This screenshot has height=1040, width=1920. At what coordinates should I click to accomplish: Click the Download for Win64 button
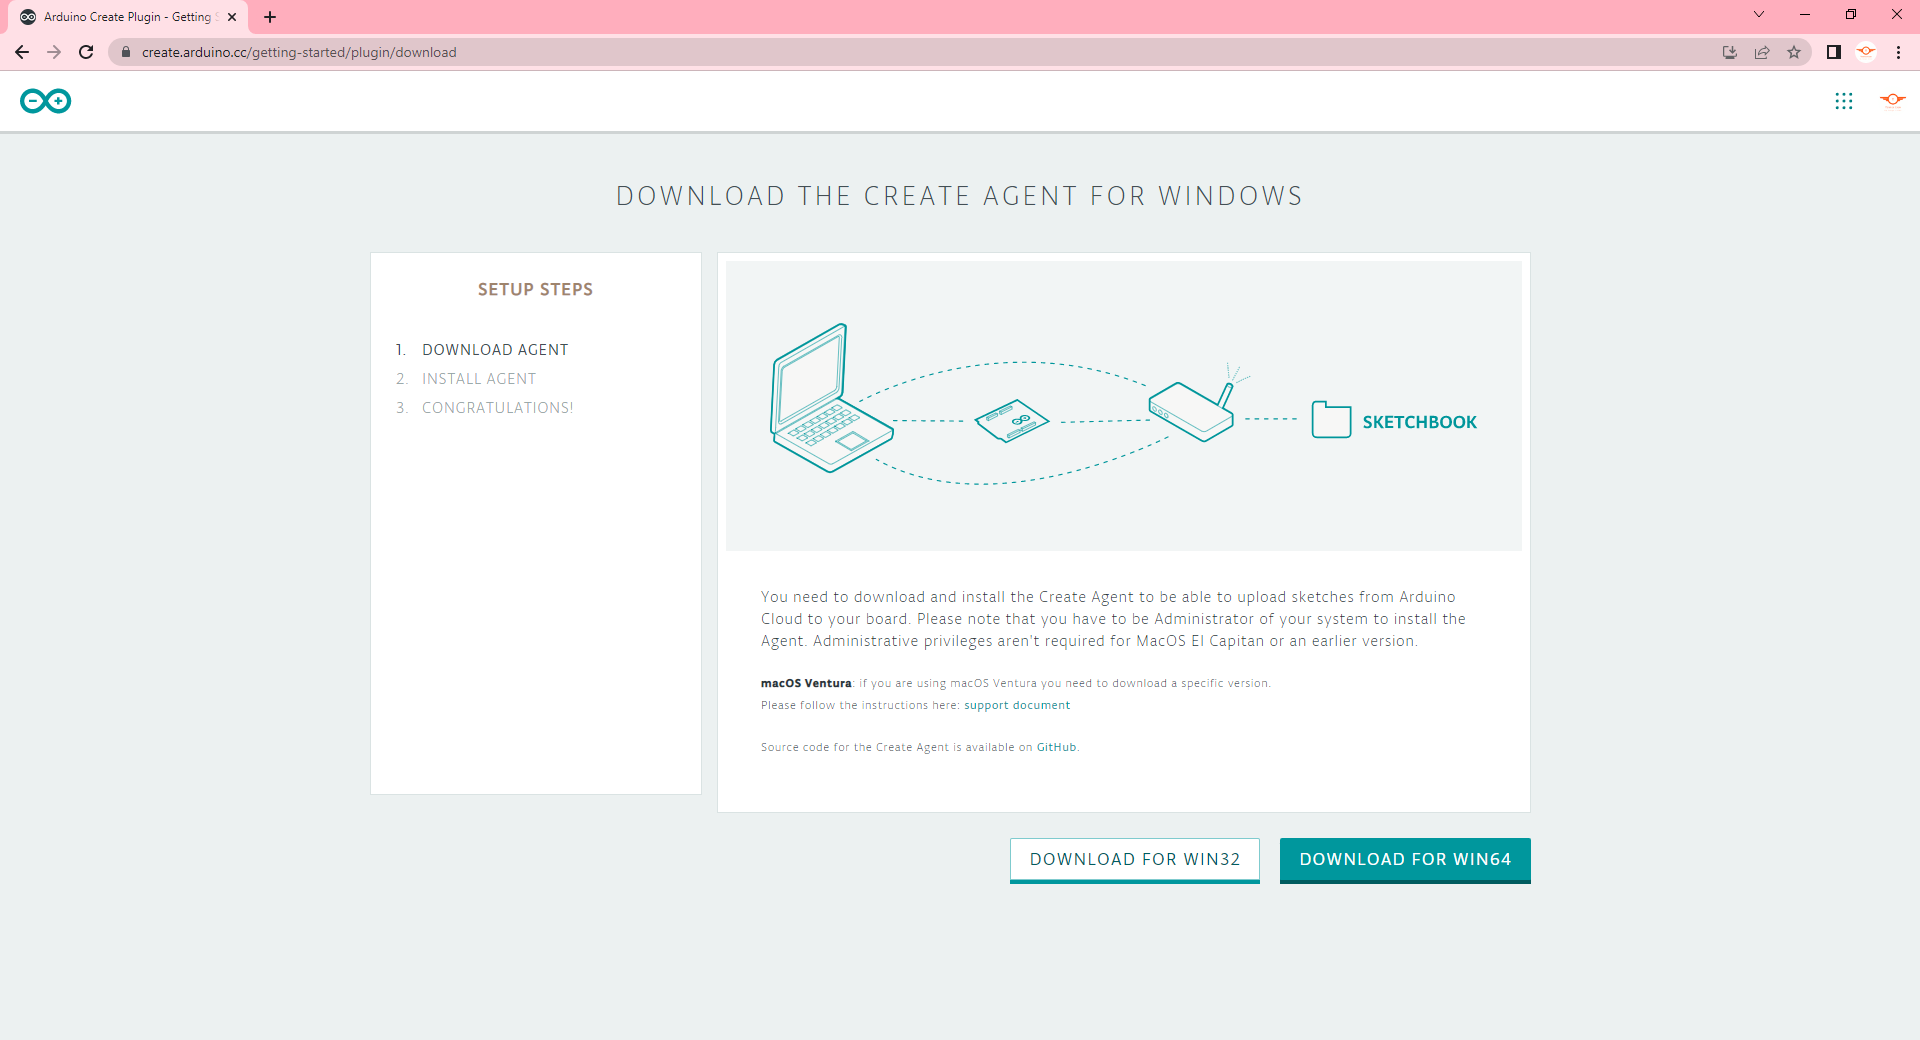click(x=1405, y=860)
